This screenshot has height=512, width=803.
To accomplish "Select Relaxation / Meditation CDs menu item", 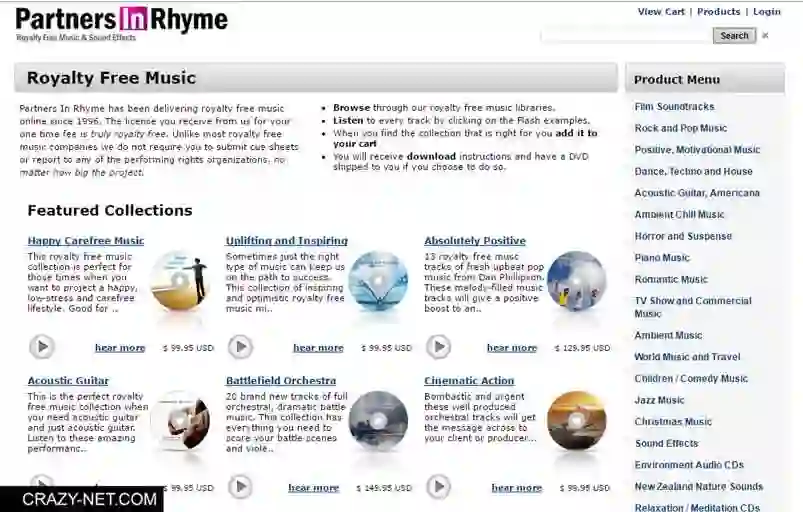I will pyautogui.click(x=697, y=507).
